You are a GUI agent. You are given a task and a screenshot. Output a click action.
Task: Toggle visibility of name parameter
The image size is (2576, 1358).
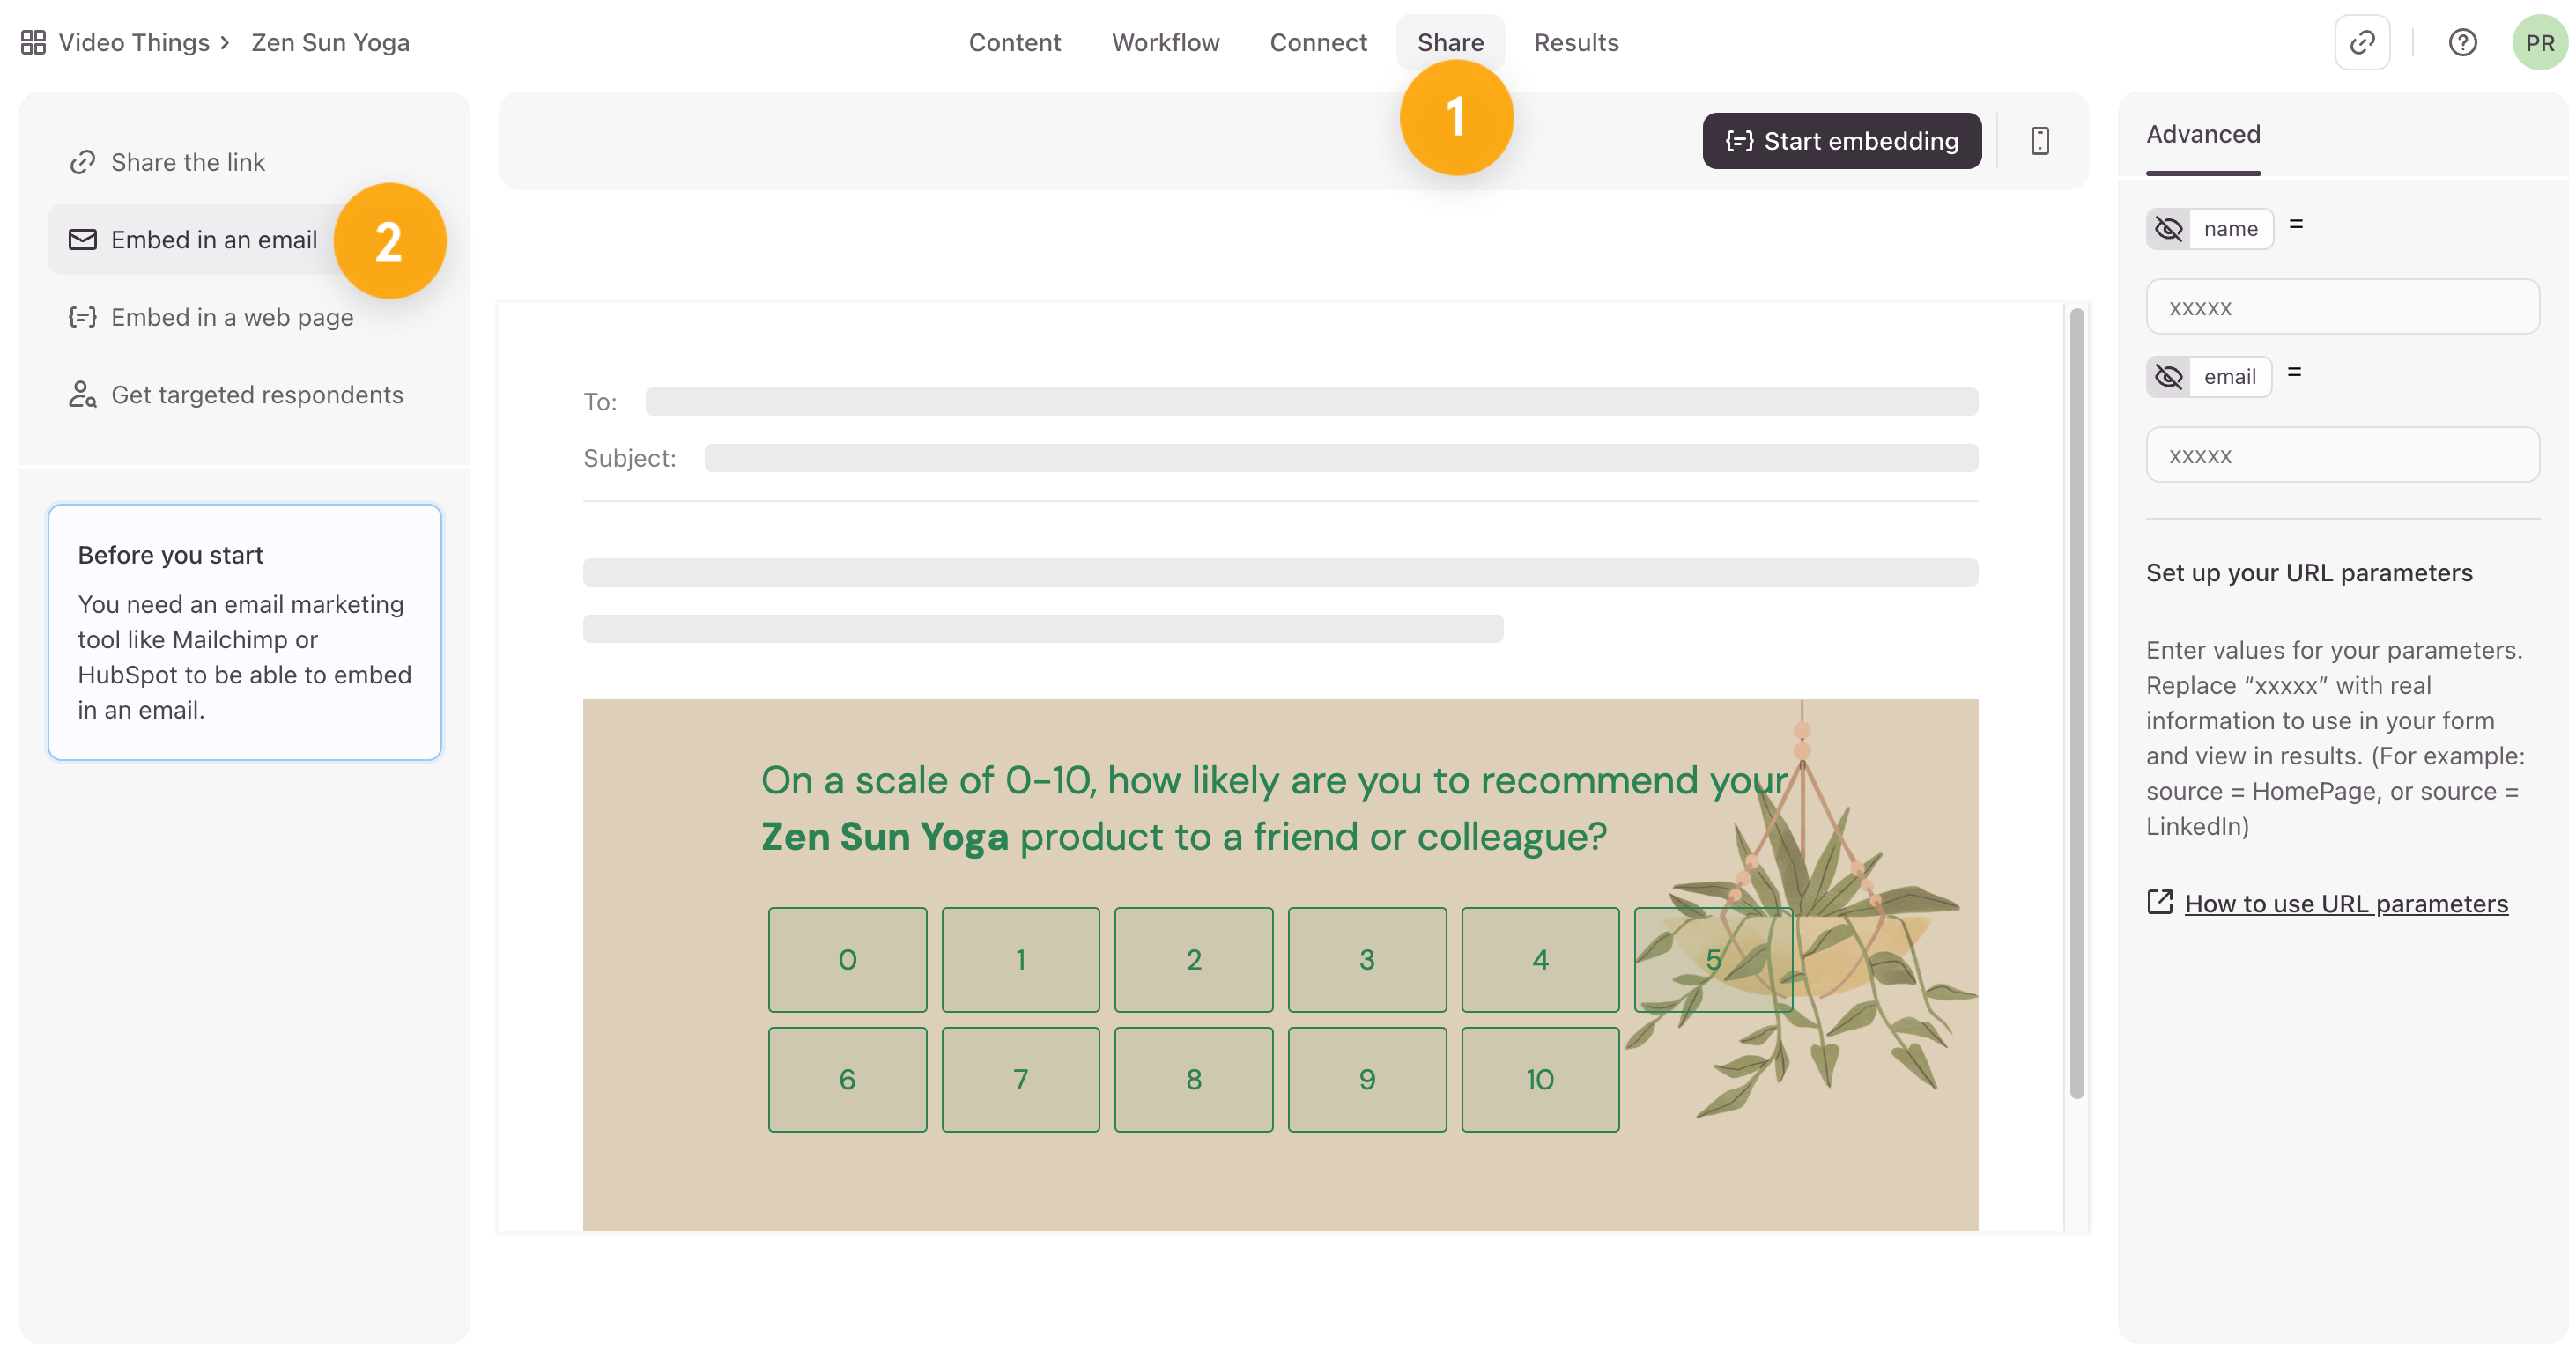click(2168, 229)
